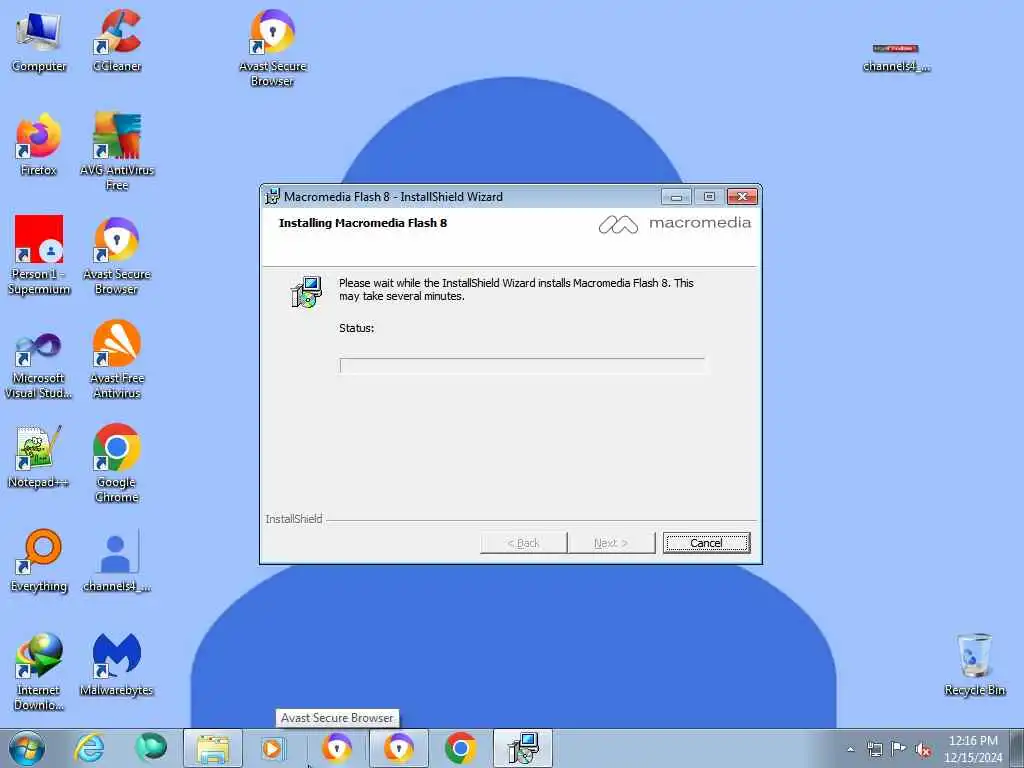Open File Explorer in the taskbar
The height and width of the screenshot is (768, 1024).
point(213,748)
